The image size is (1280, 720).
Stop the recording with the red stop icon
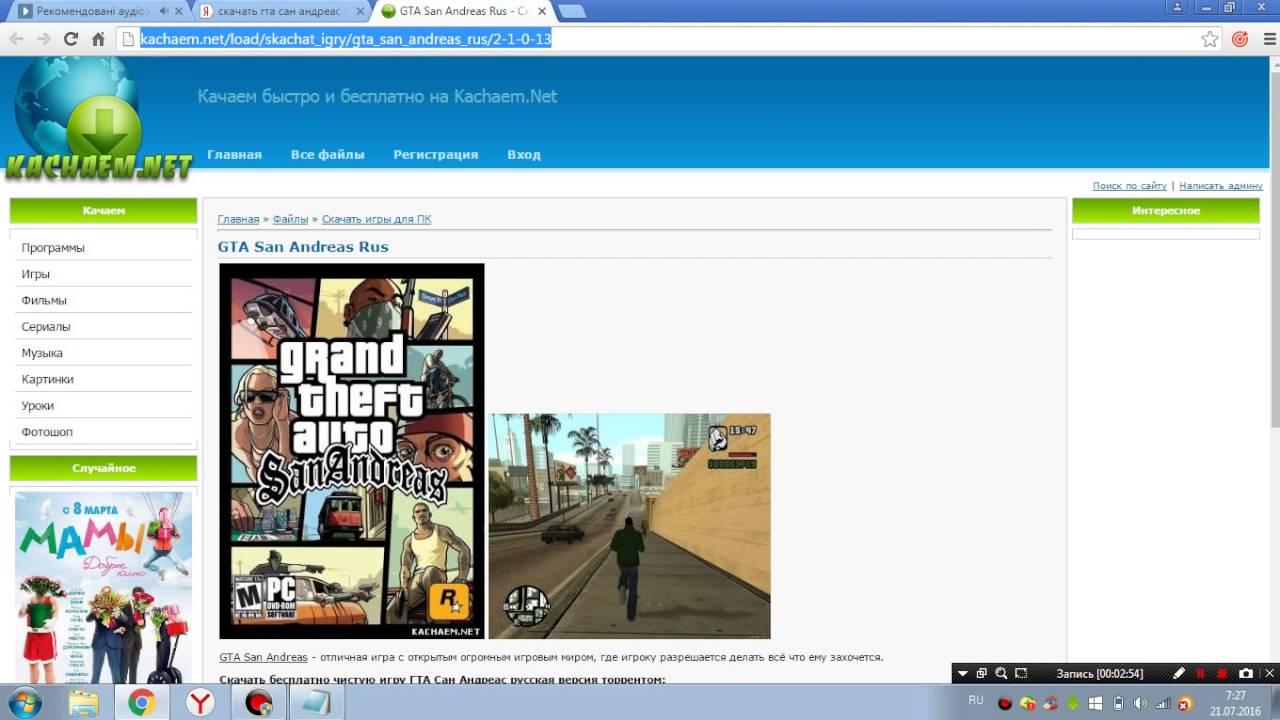pyautogui.click(x=1221, y=674)
